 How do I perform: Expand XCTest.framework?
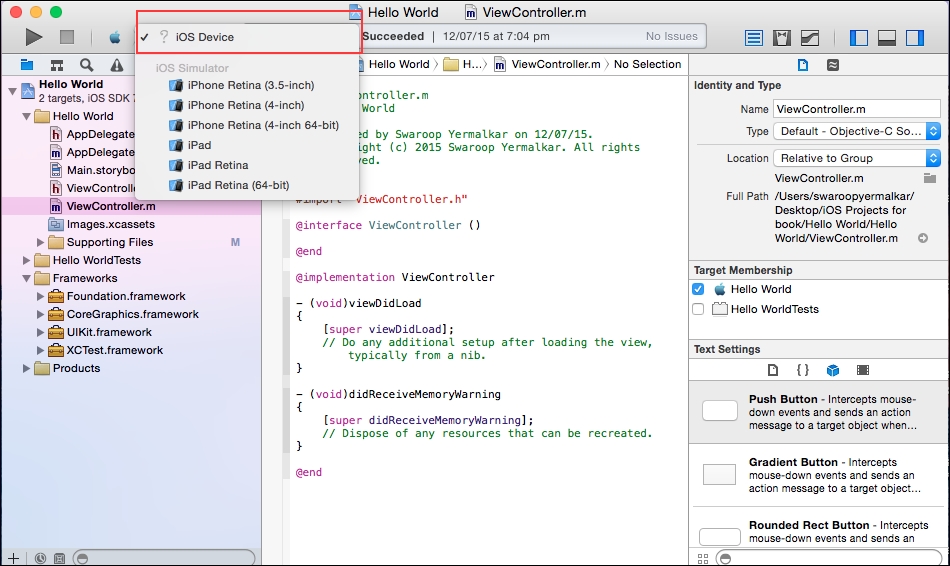pos(40,350)
